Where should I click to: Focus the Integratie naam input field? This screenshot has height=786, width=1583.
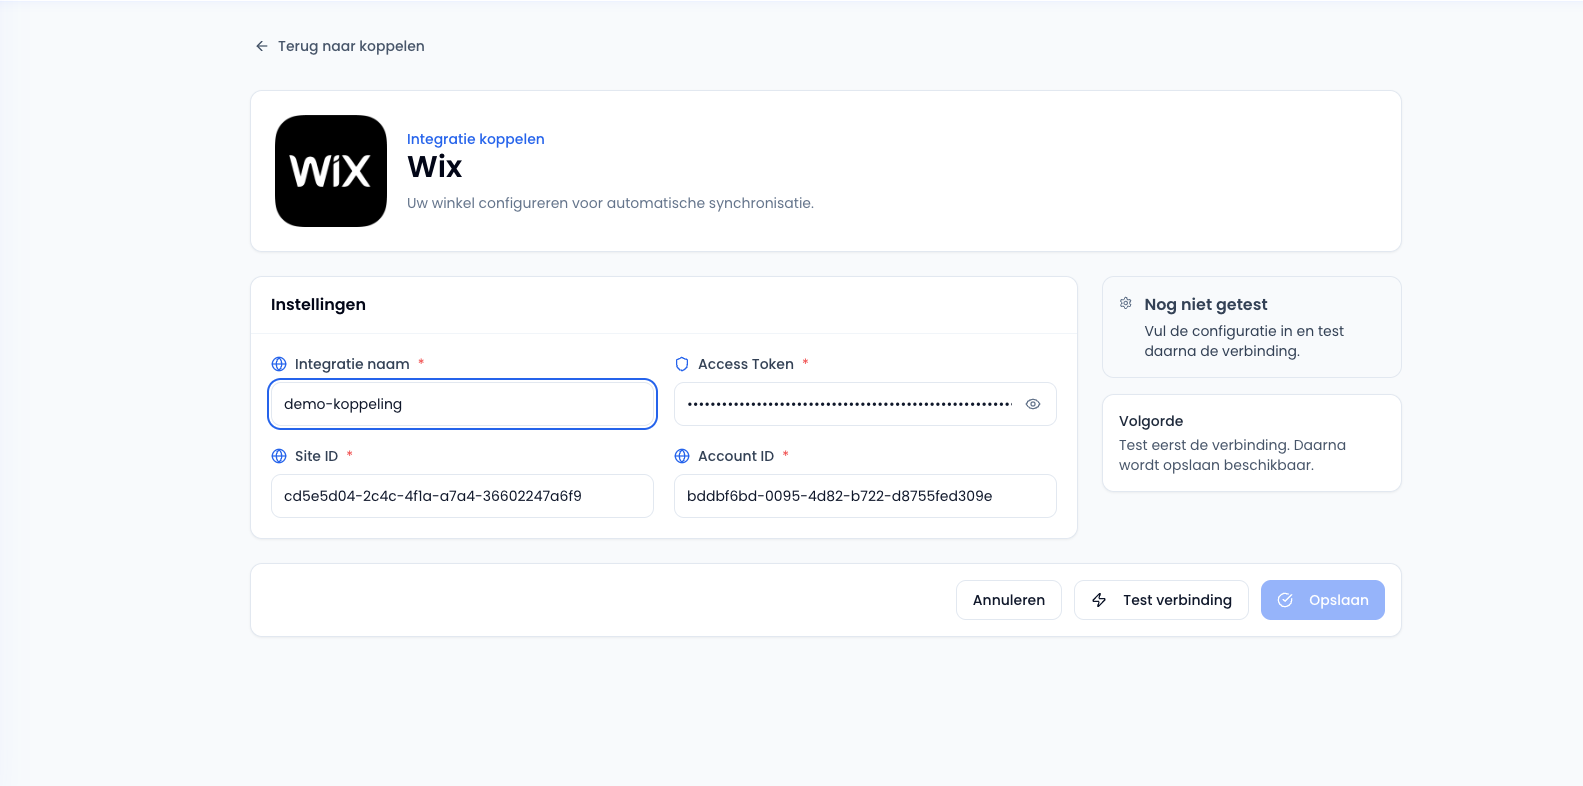tap(462, 404)
